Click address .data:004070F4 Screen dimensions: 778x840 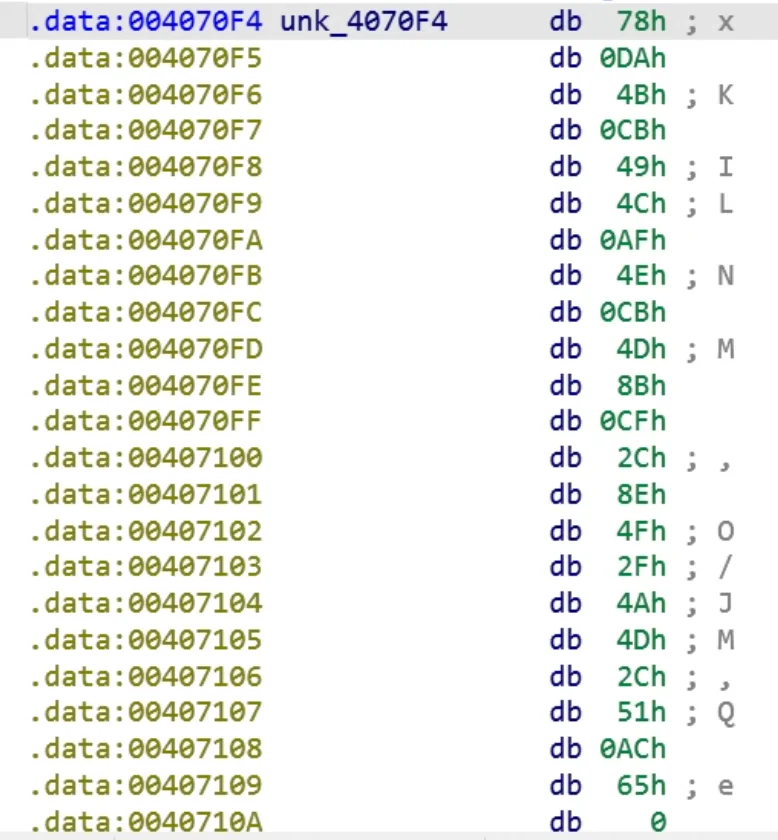coord(146,22)
